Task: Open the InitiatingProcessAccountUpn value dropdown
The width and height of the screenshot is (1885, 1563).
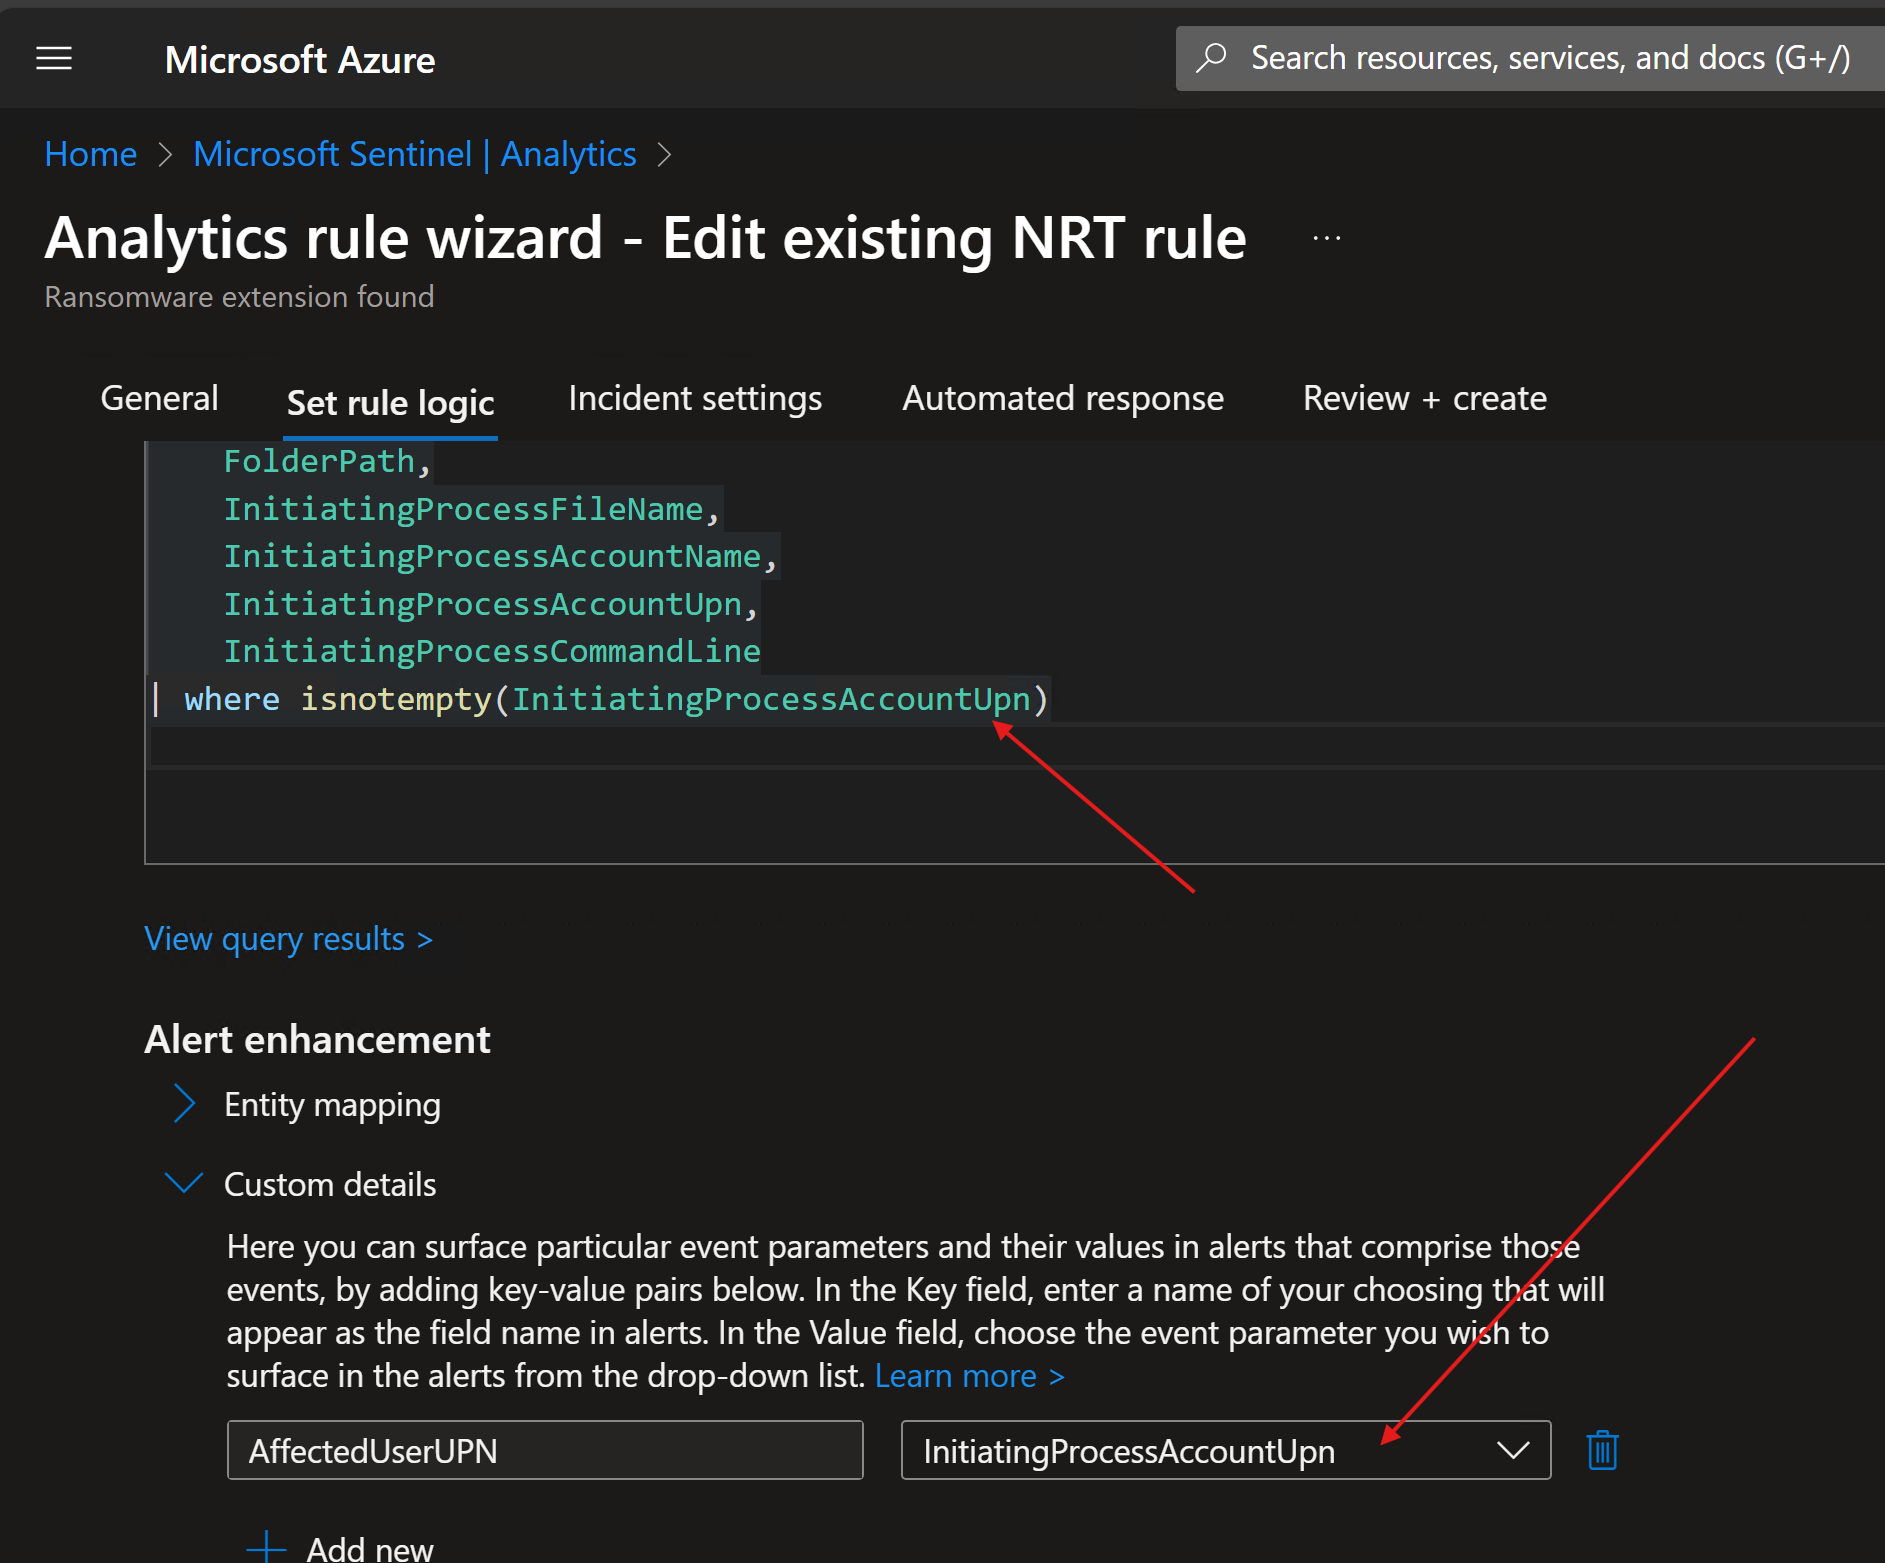Action: pos(1226,1450)
